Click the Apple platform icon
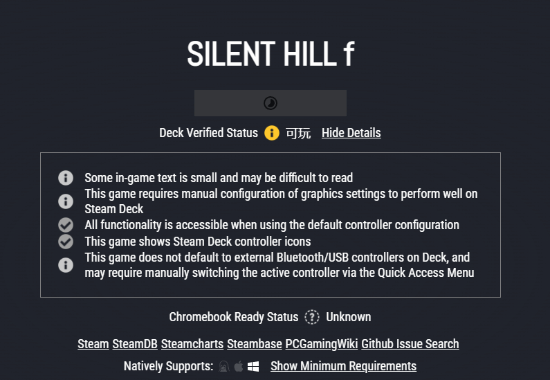The width and height of the screenshot is (550, 380). click(x=239, y=367)
